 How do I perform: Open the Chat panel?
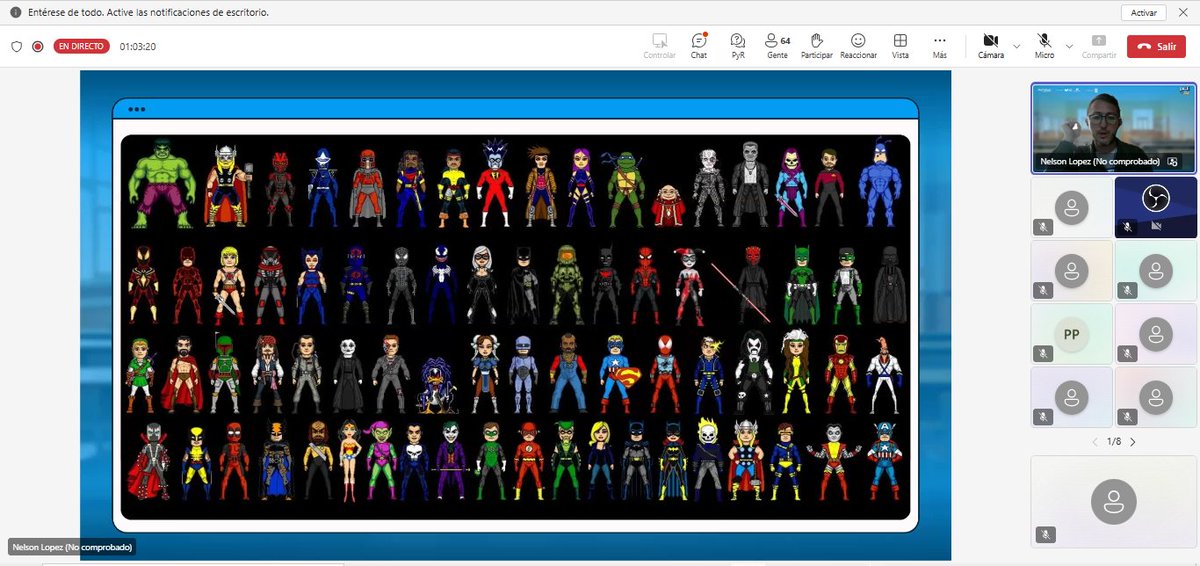[x=699, y=46]
